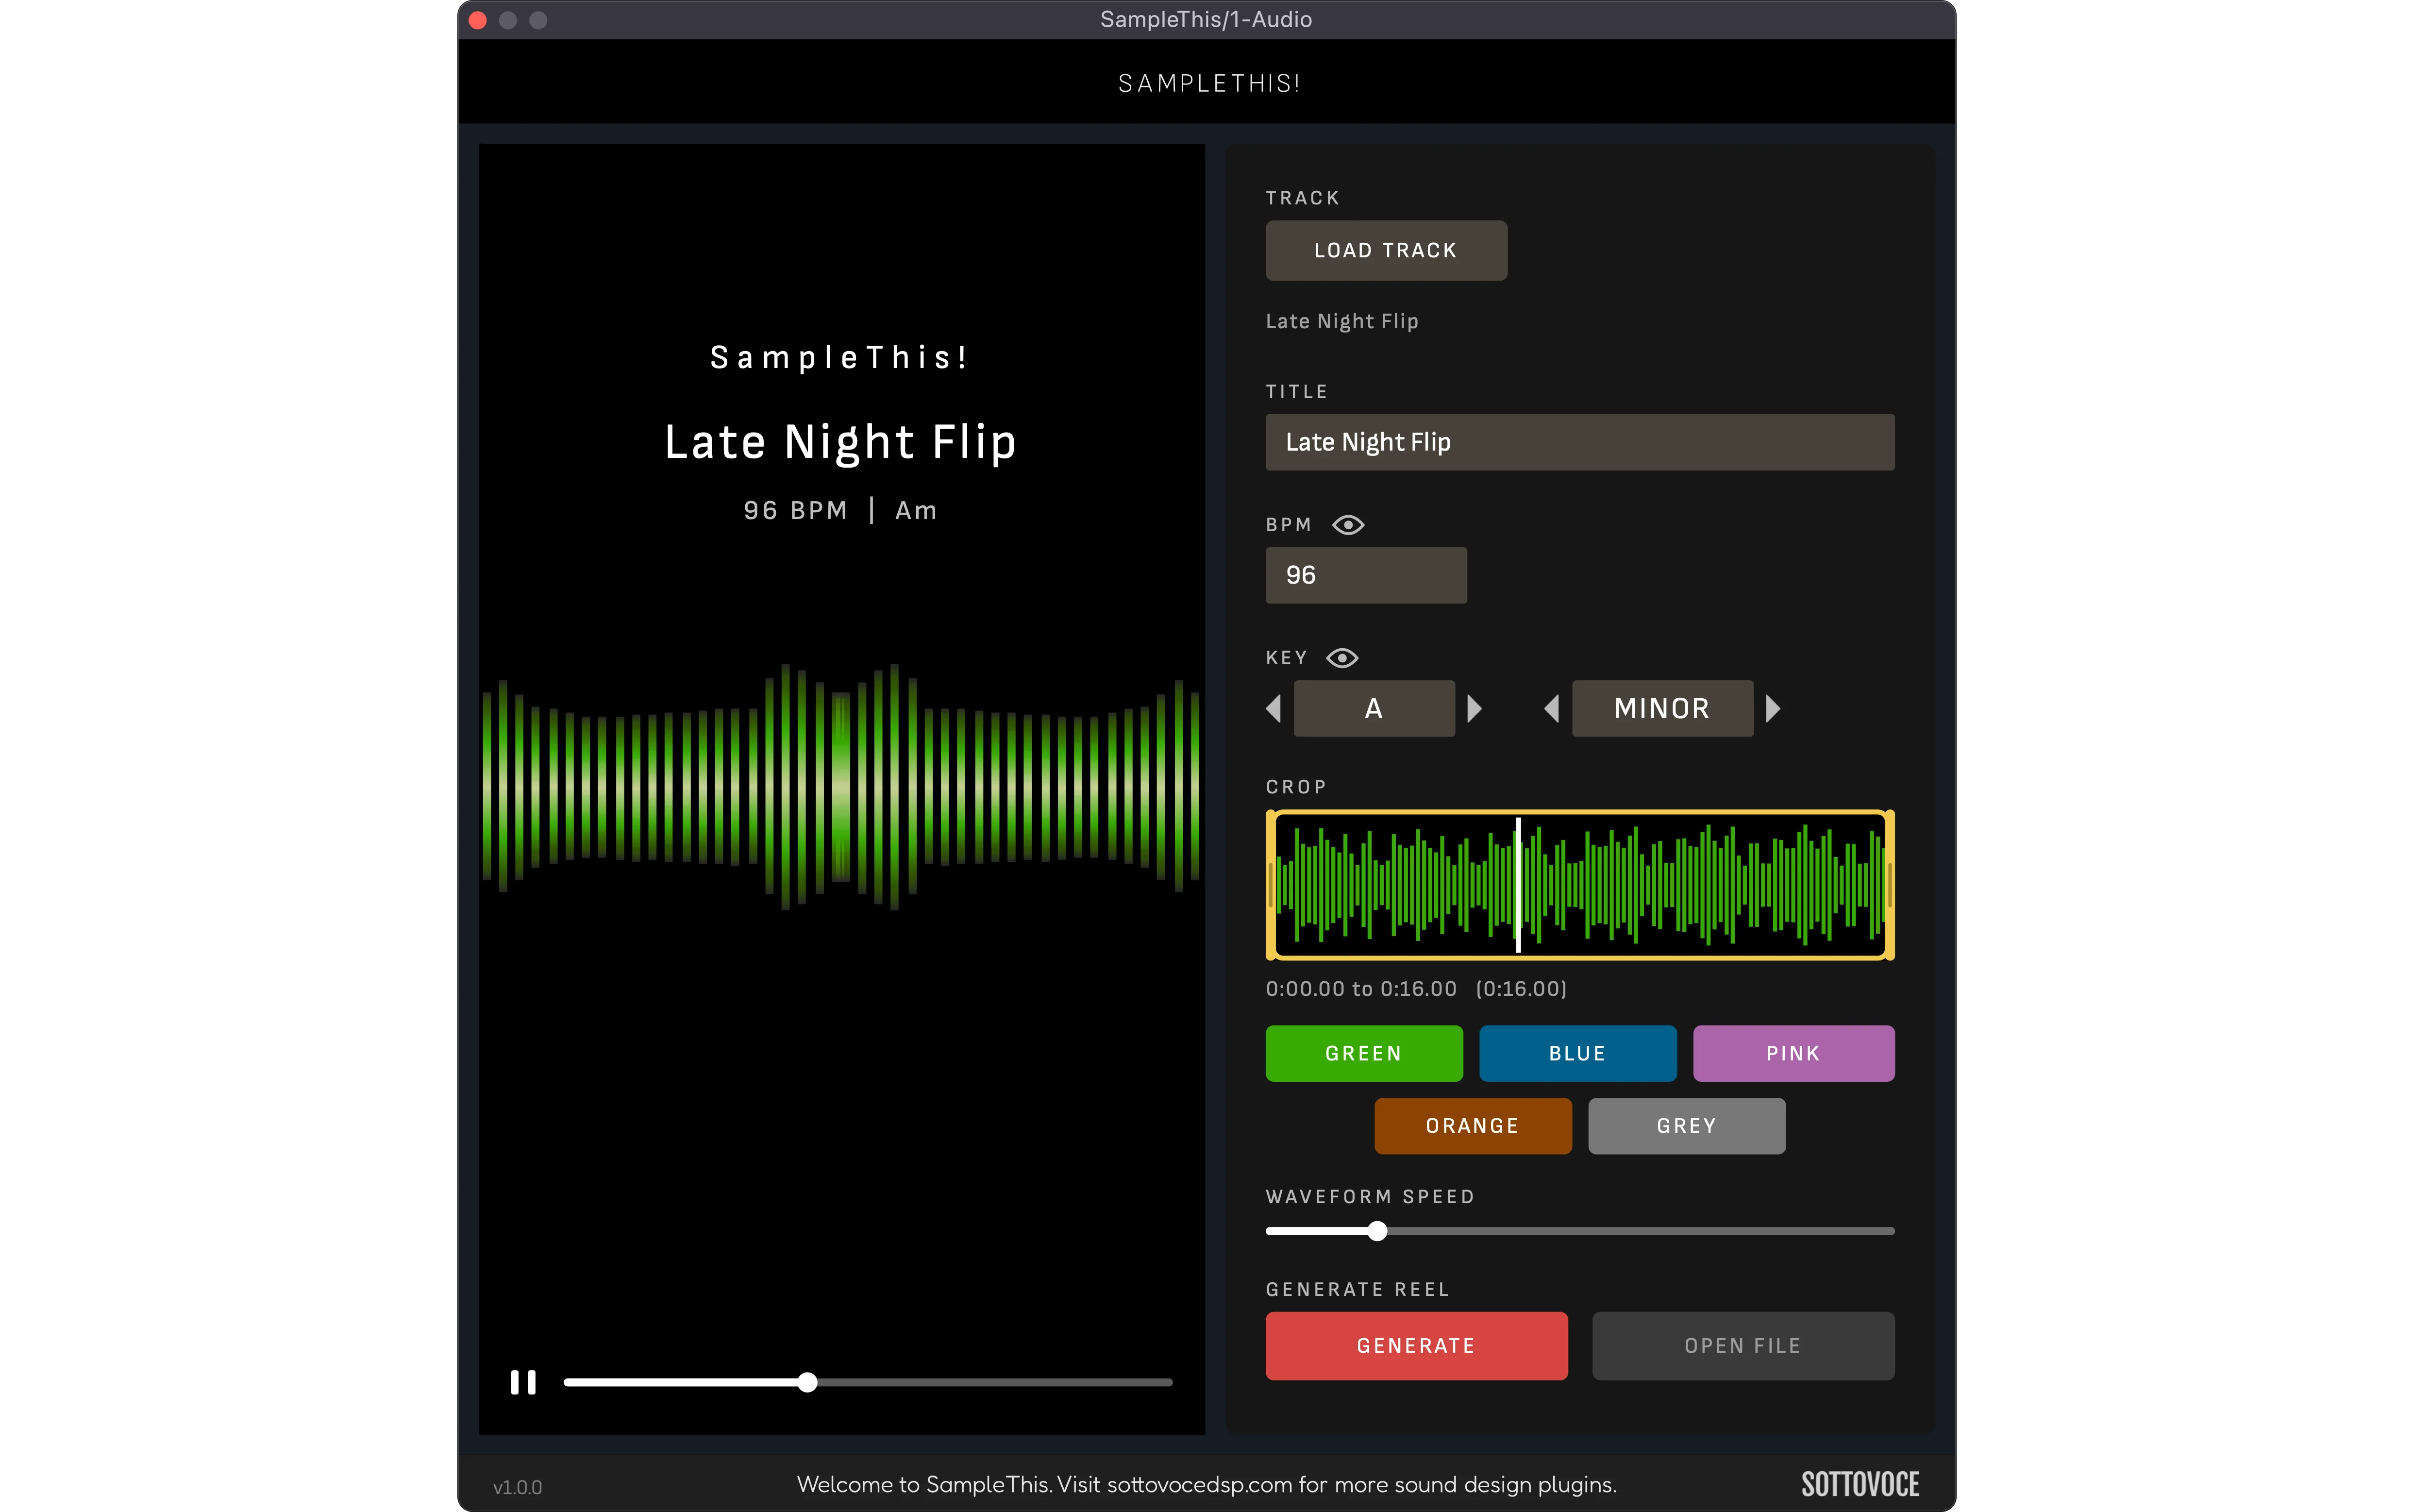
Task: Choose the GREEN color theme
Action: click(x=1364, y=1053)
